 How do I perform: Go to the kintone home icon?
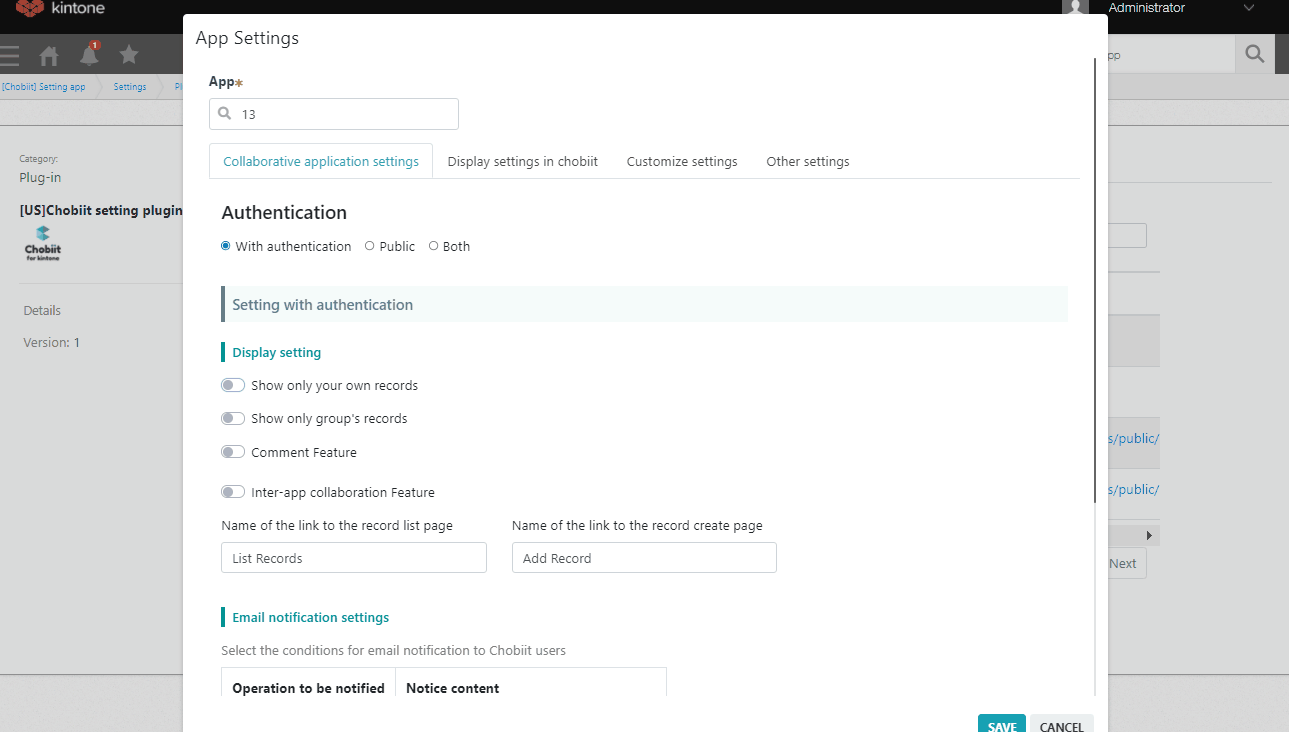(x=49, y=56)
